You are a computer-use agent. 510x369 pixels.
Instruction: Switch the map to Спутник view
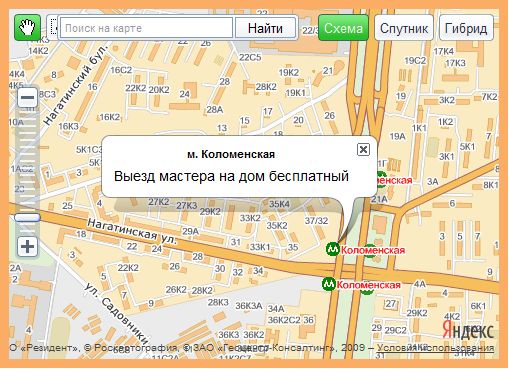(404, 28)
